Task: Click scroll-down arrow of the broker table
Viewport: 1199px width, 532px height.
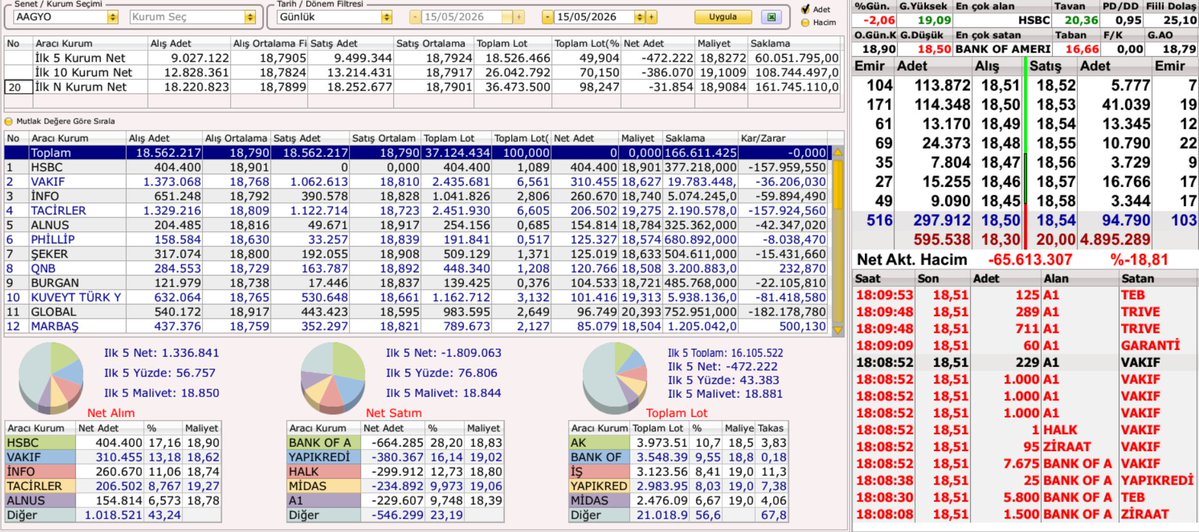Action: point(837,329)
